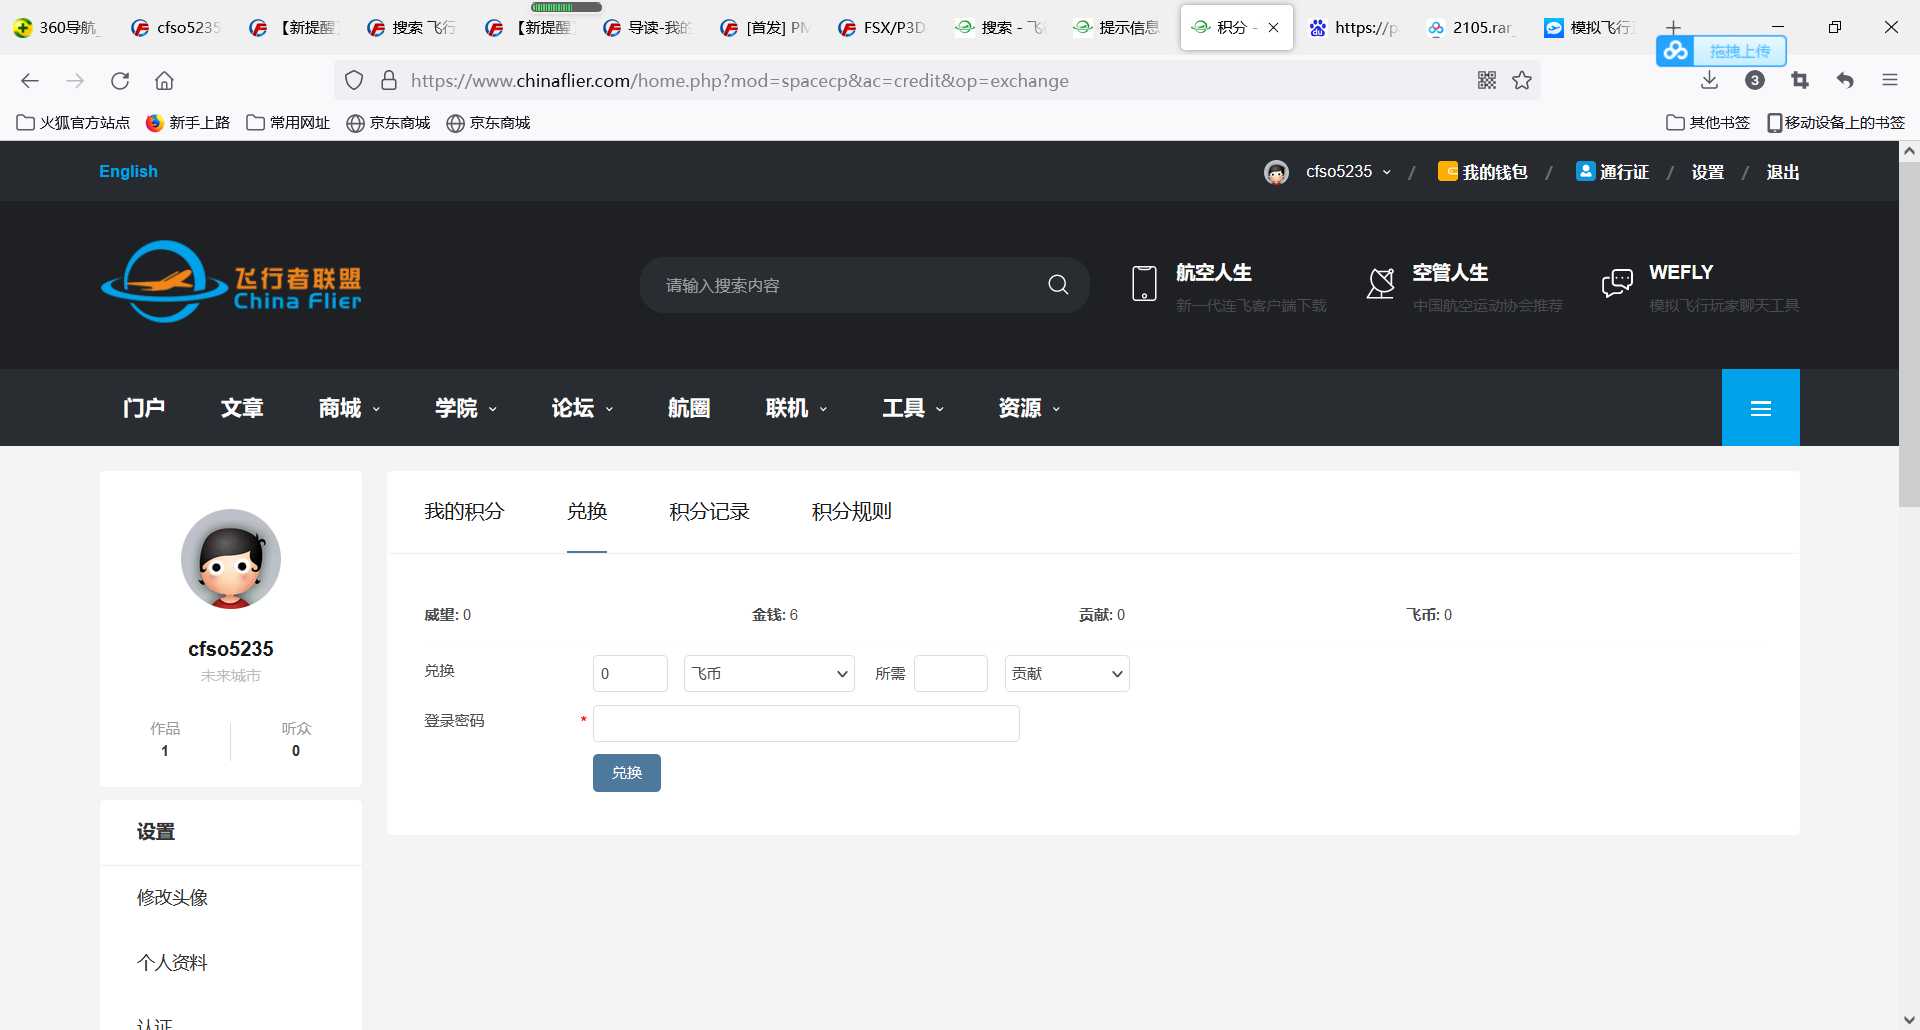The width and height of the screenshot is (1920, 1030).
Task: Click the 退出 logout link
Action: pos(1782,171)
